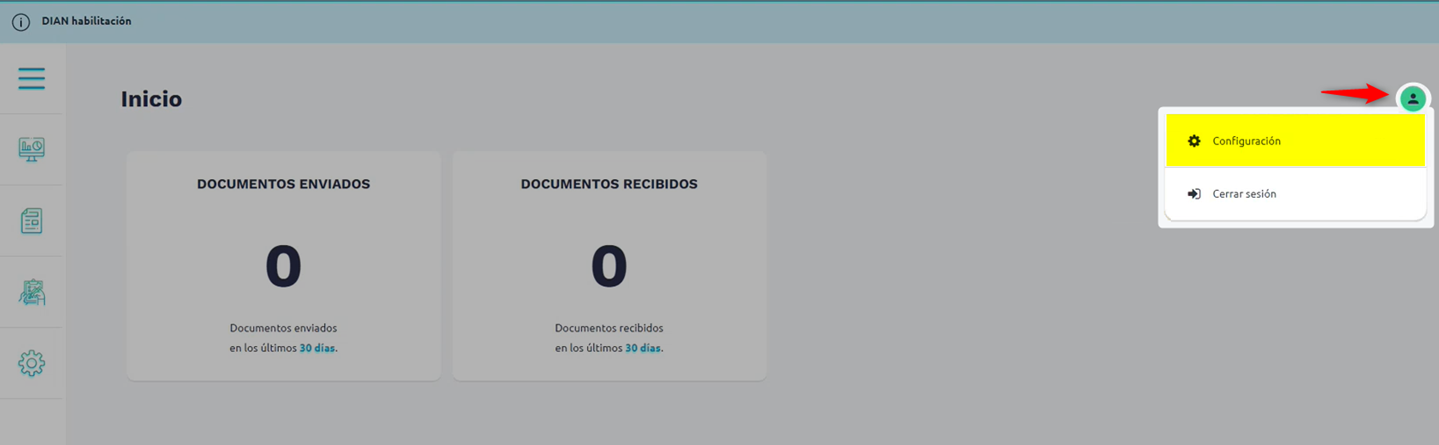This screenshot has height=445, width=1439.
Task: Click the zero count in Documentos Recibidos
Action: 609,267
